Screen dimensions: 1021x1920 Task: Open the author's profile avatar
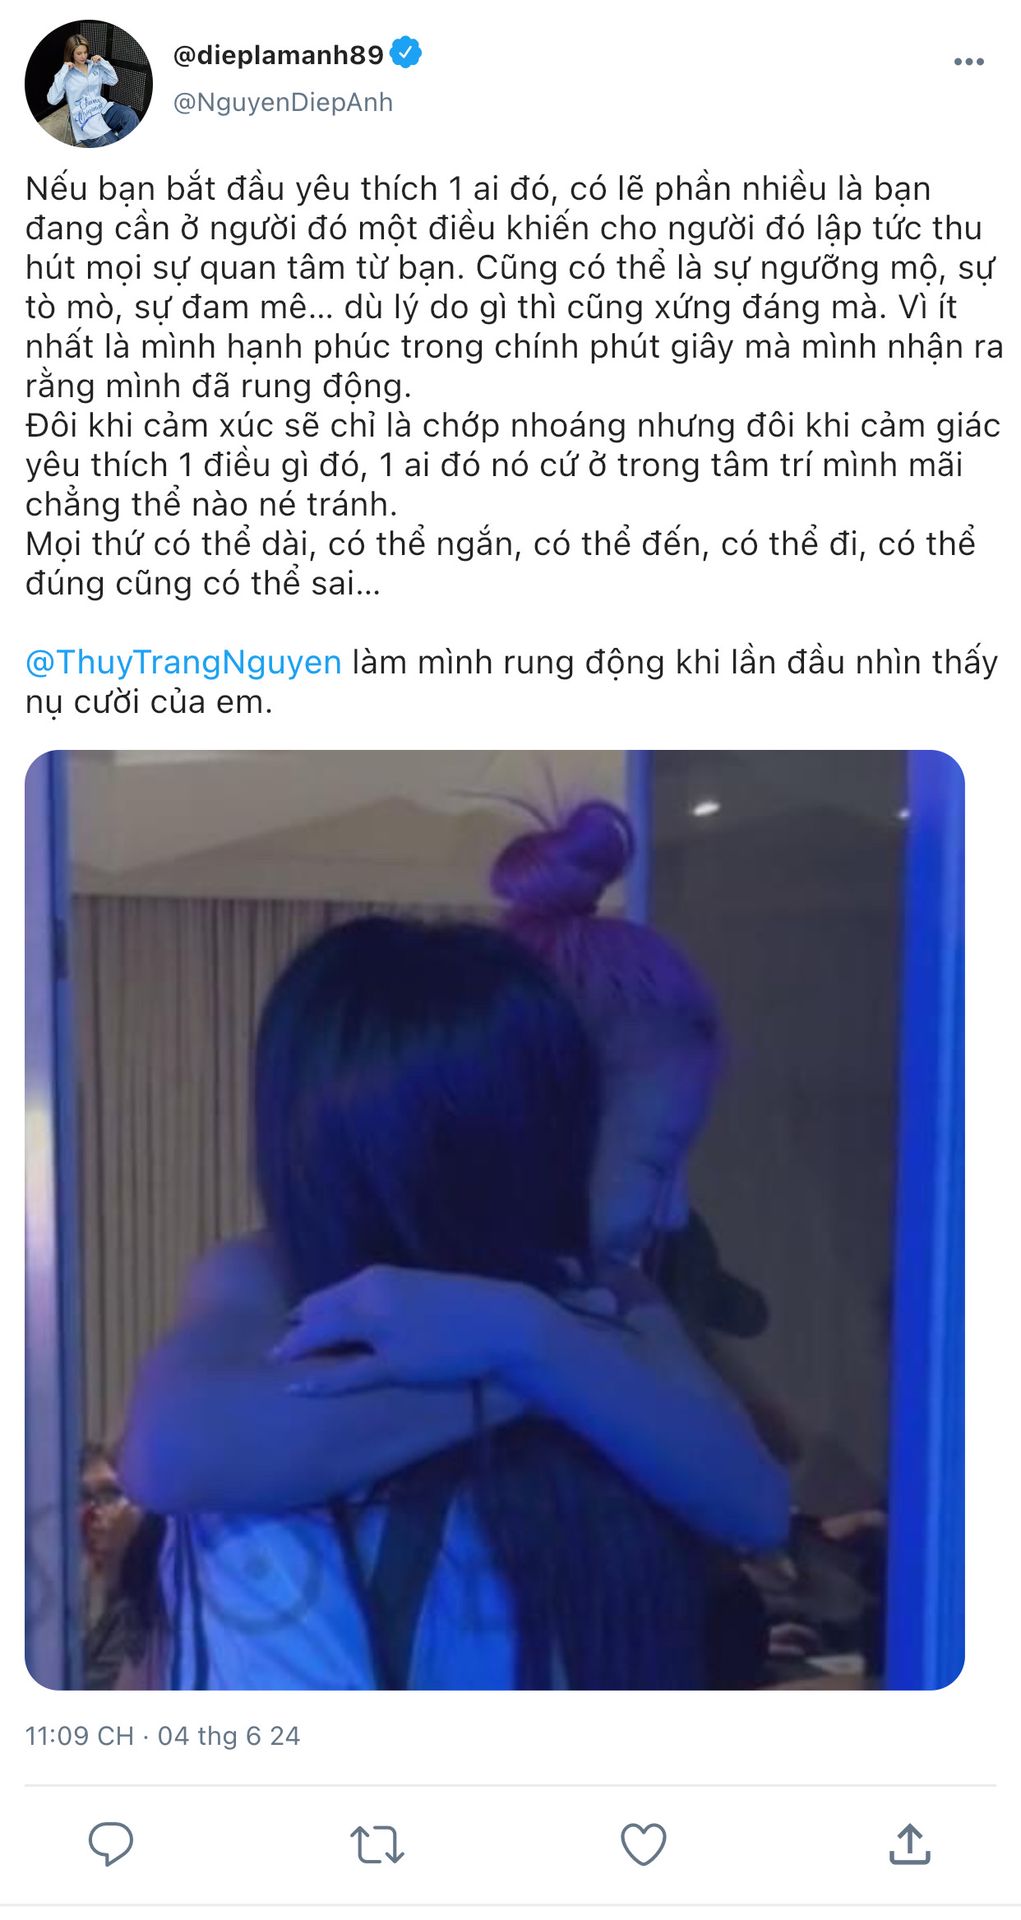point(89,84)
